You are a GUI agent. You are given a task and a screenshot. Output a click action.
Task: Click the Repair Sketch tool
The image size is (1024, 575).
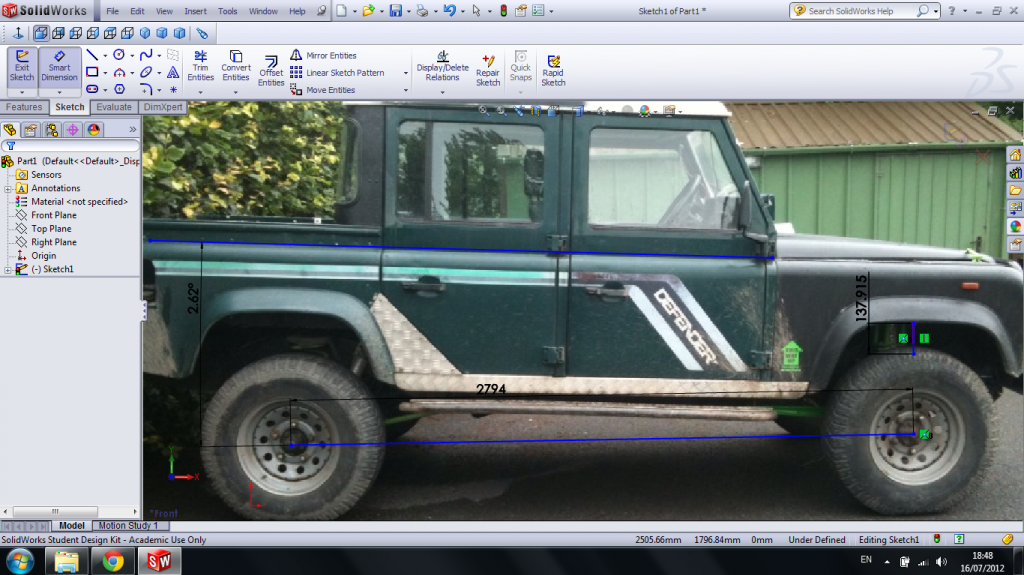tap(488, 71)
